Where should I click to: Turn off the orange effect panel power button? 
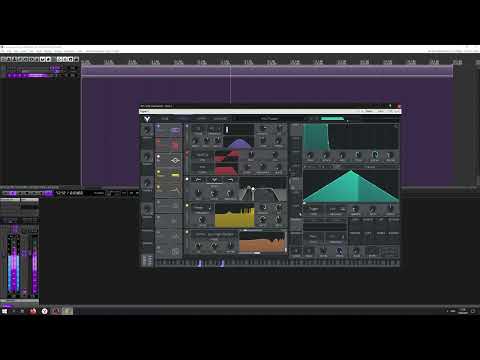[187, 232]
